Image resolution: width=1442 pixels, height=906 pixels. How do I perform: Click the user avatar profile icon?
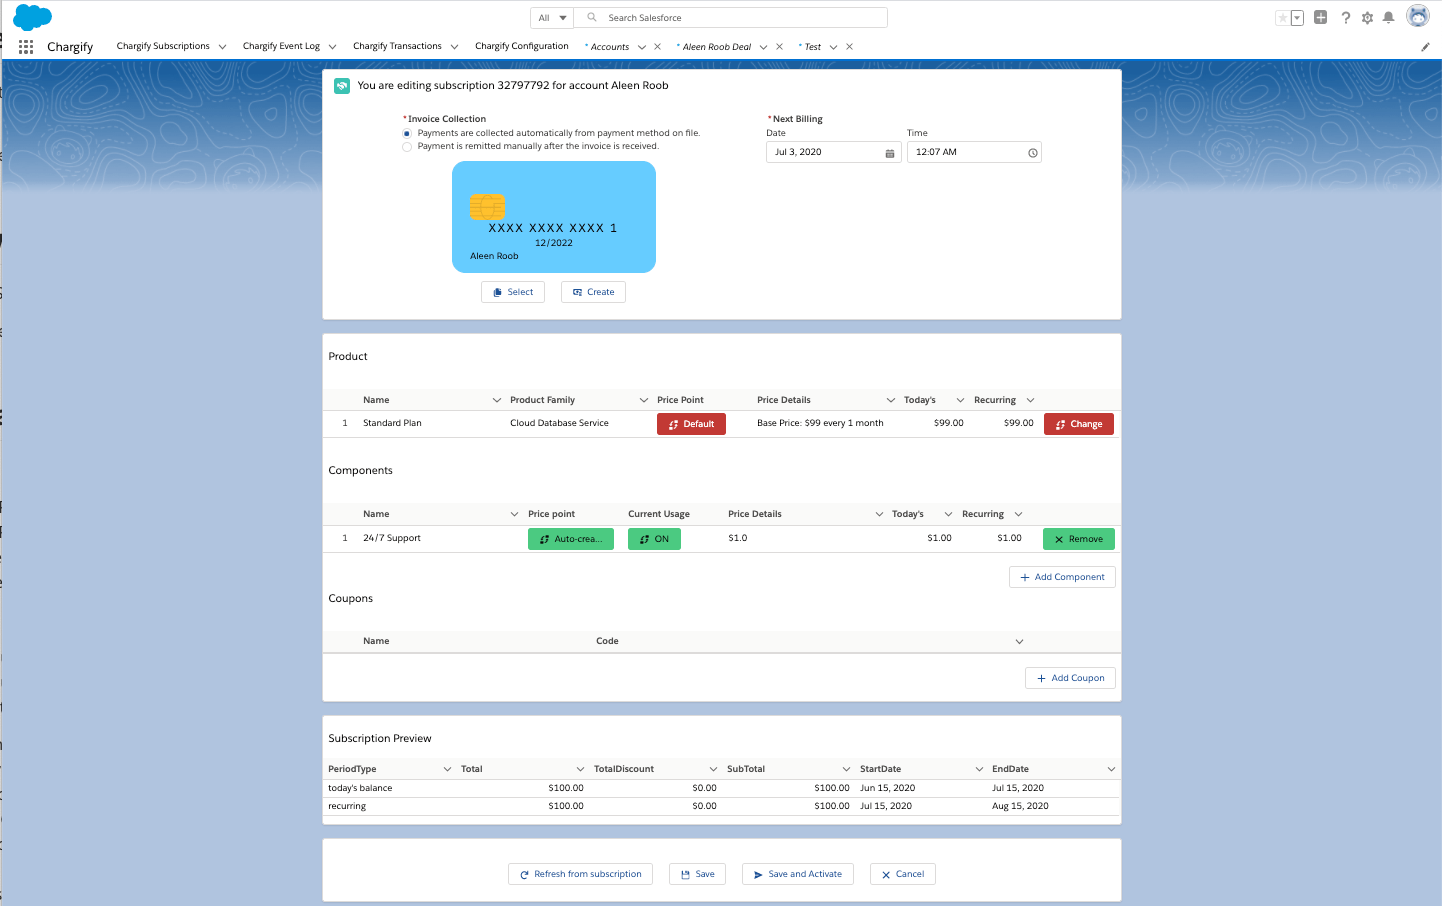pyautogui.click(x=1417, y=16)
